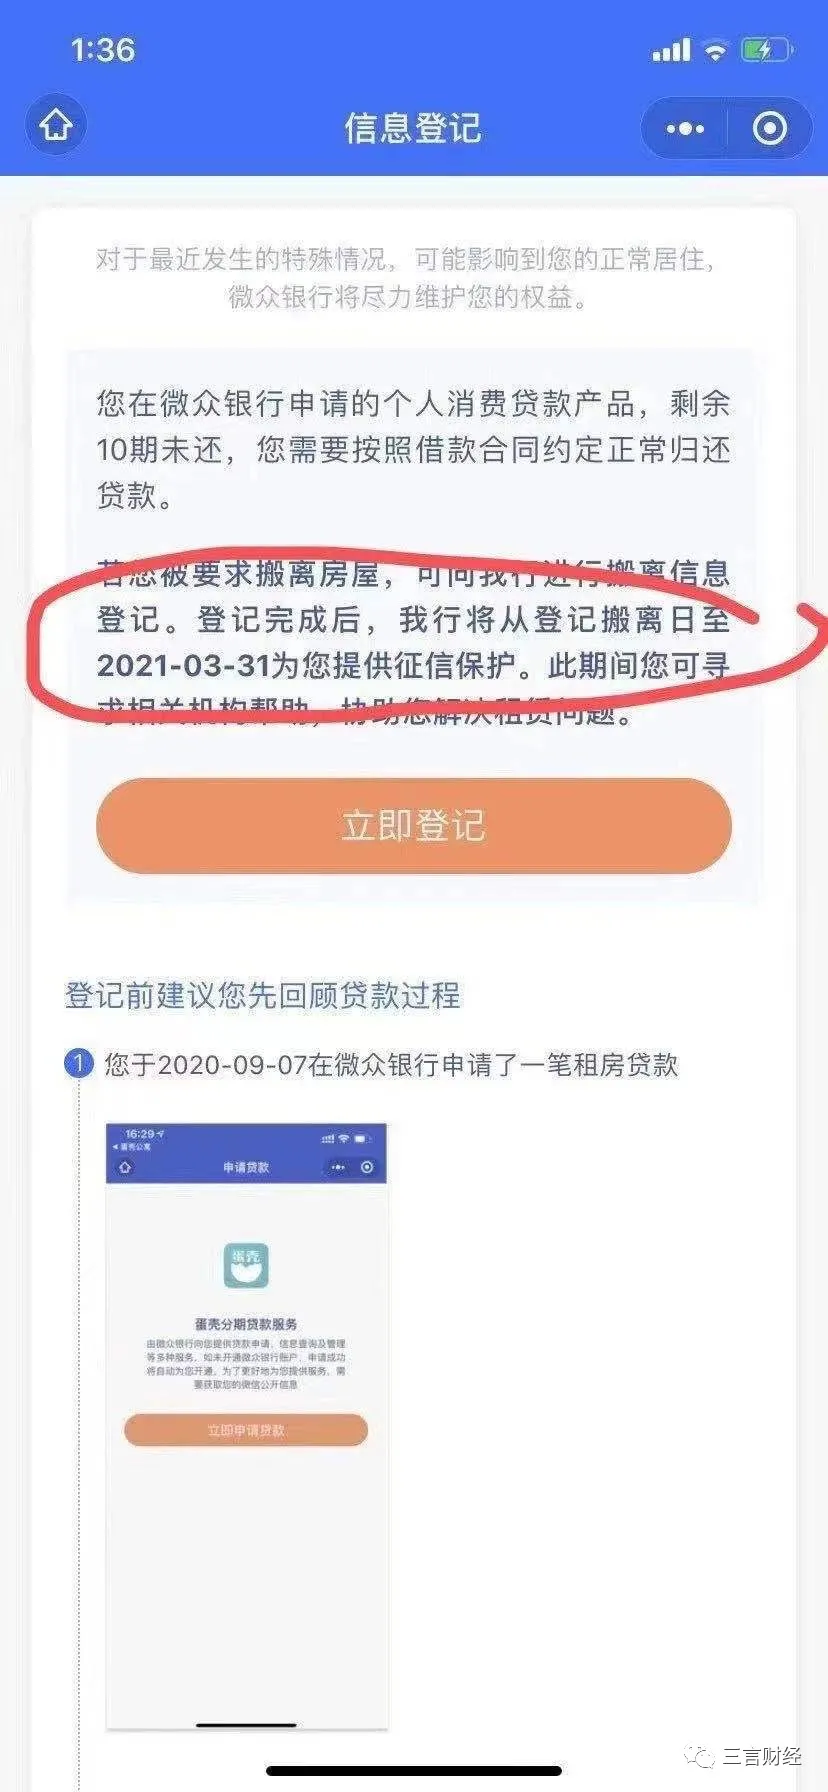
Task: Tap the 三言财经 watermark logo
Action: point(748,1756)
